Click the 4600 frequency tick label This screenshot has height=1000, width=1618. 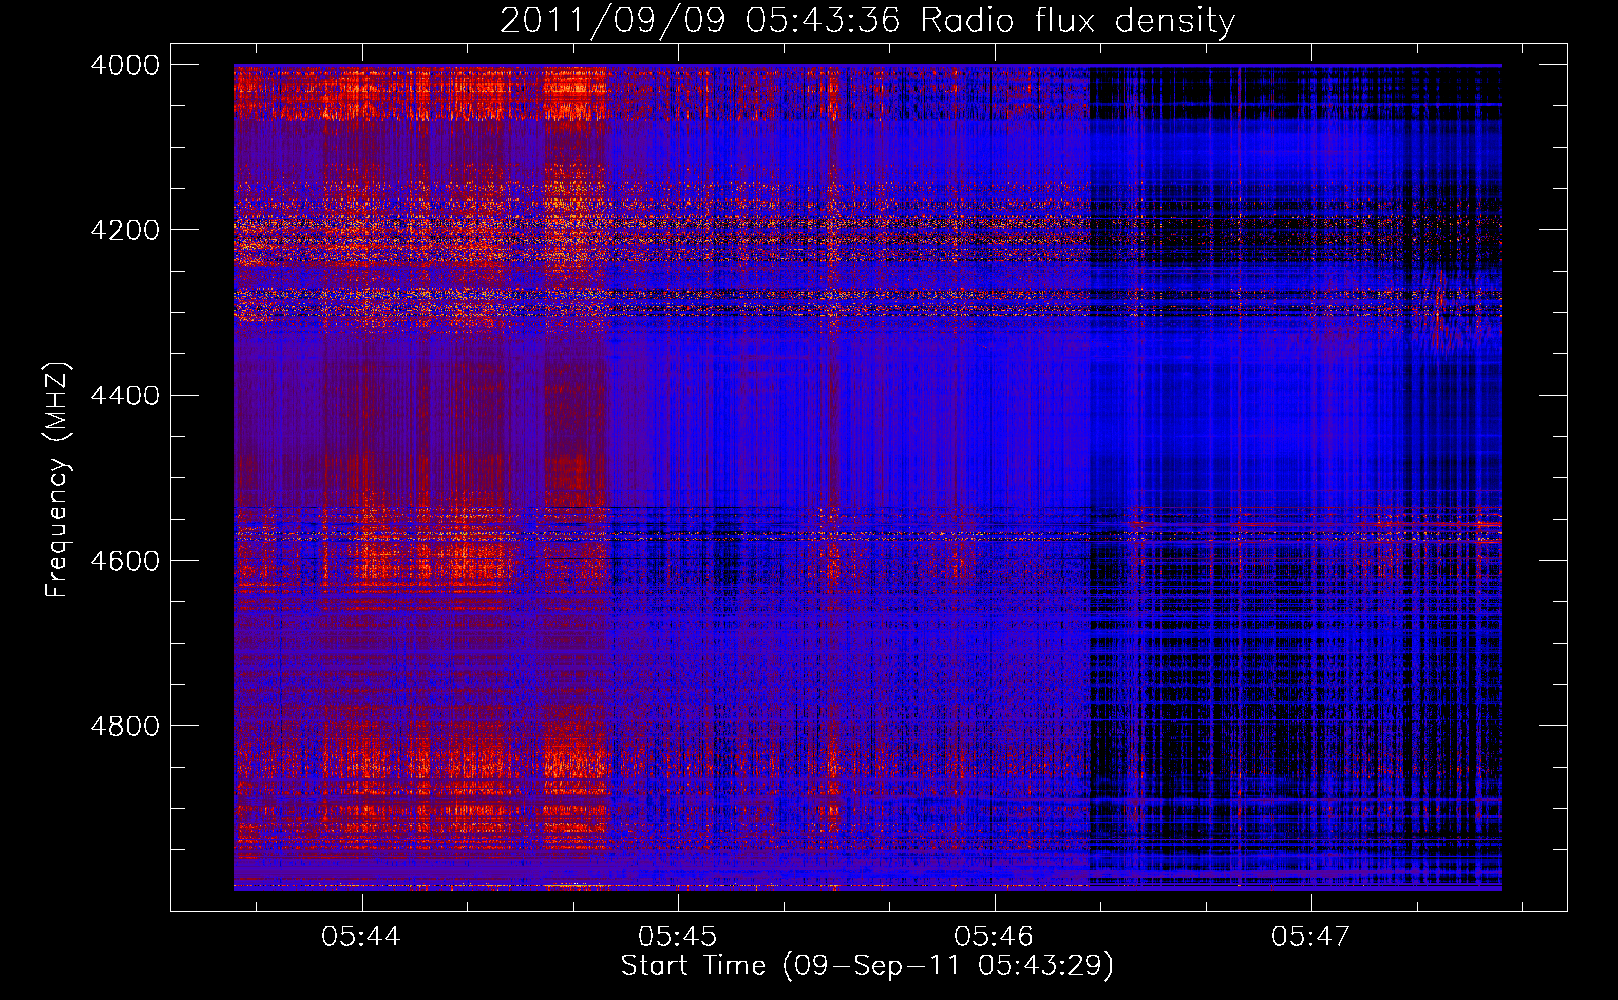tap(125, 561)
